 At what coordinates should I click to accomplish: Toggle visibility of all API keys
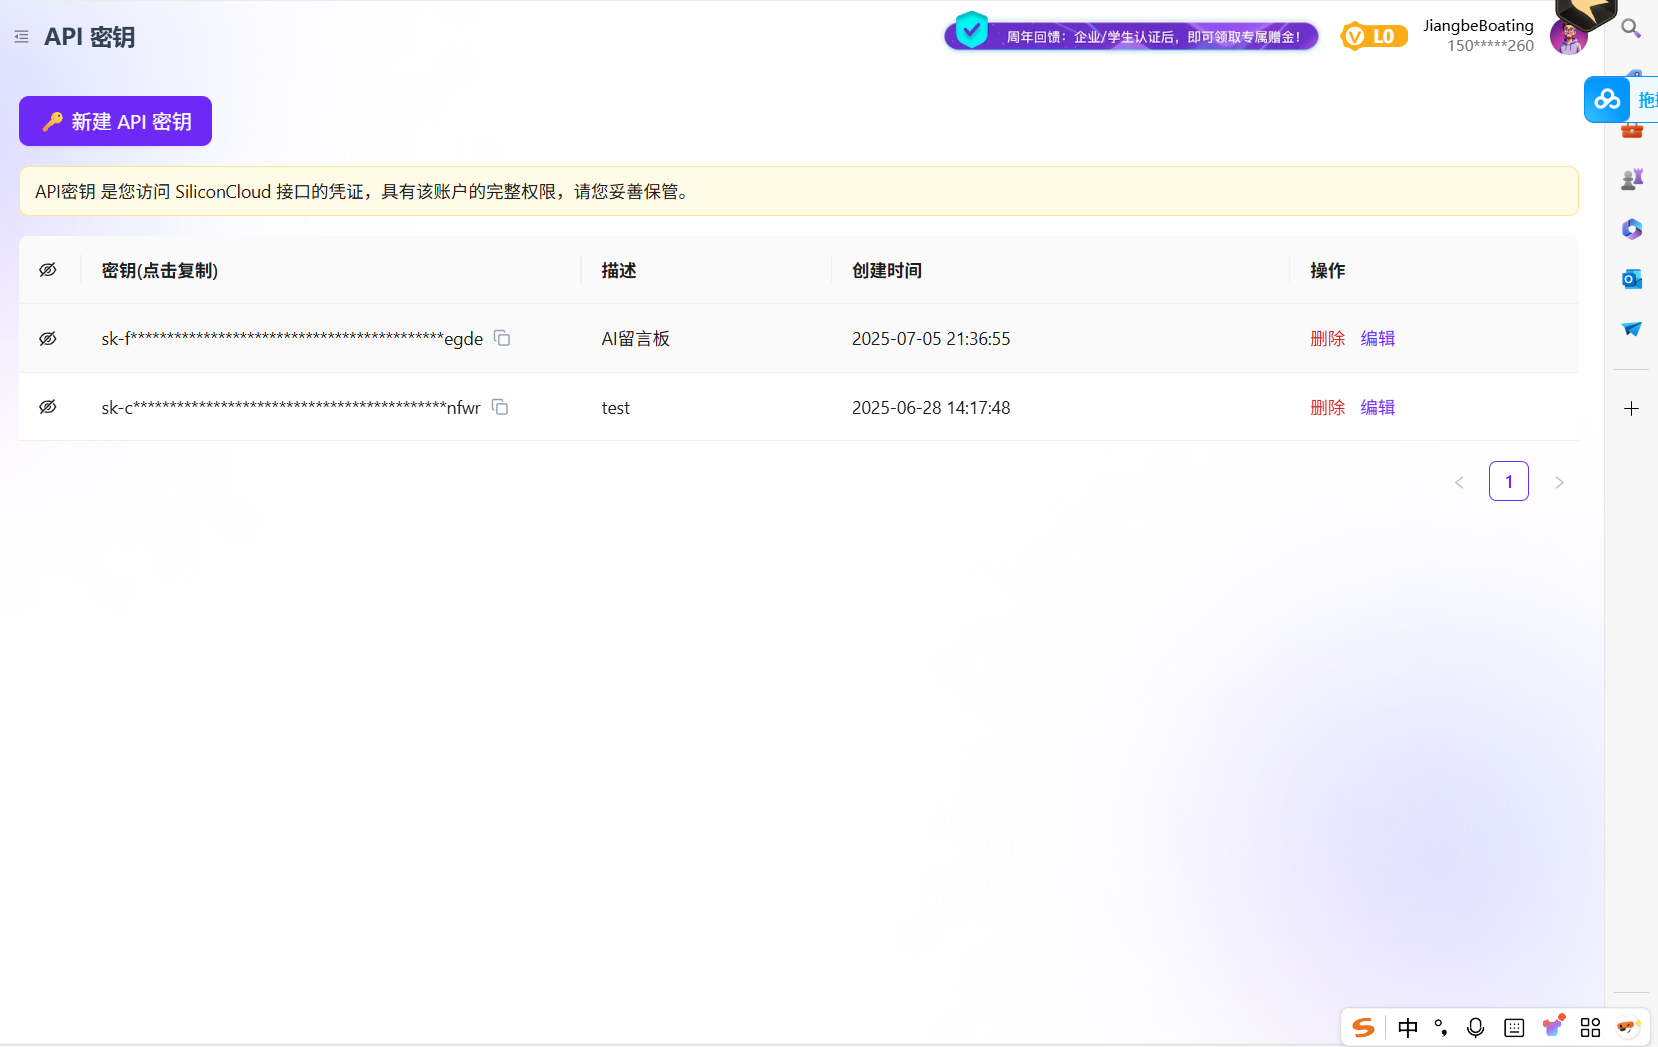[x=48, y=269]
